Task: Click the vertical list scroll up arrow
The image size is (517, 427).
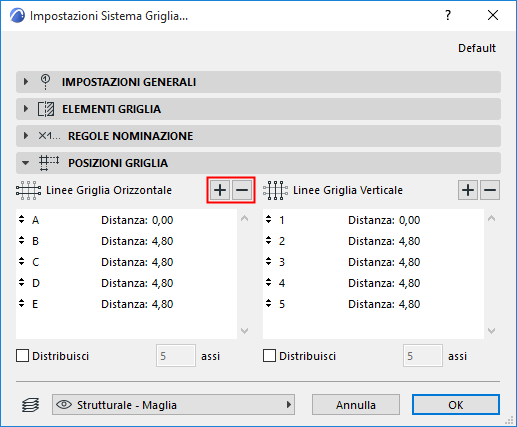Action: tap(491, 219)
